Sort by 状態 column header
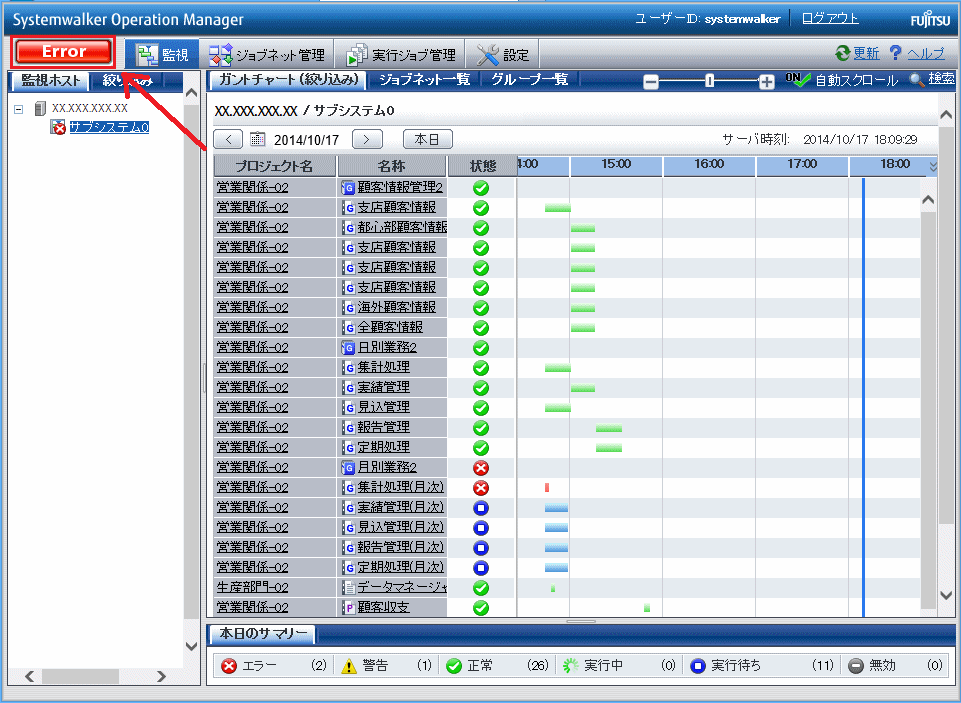961x703 pixels. [x=482, y=166]
